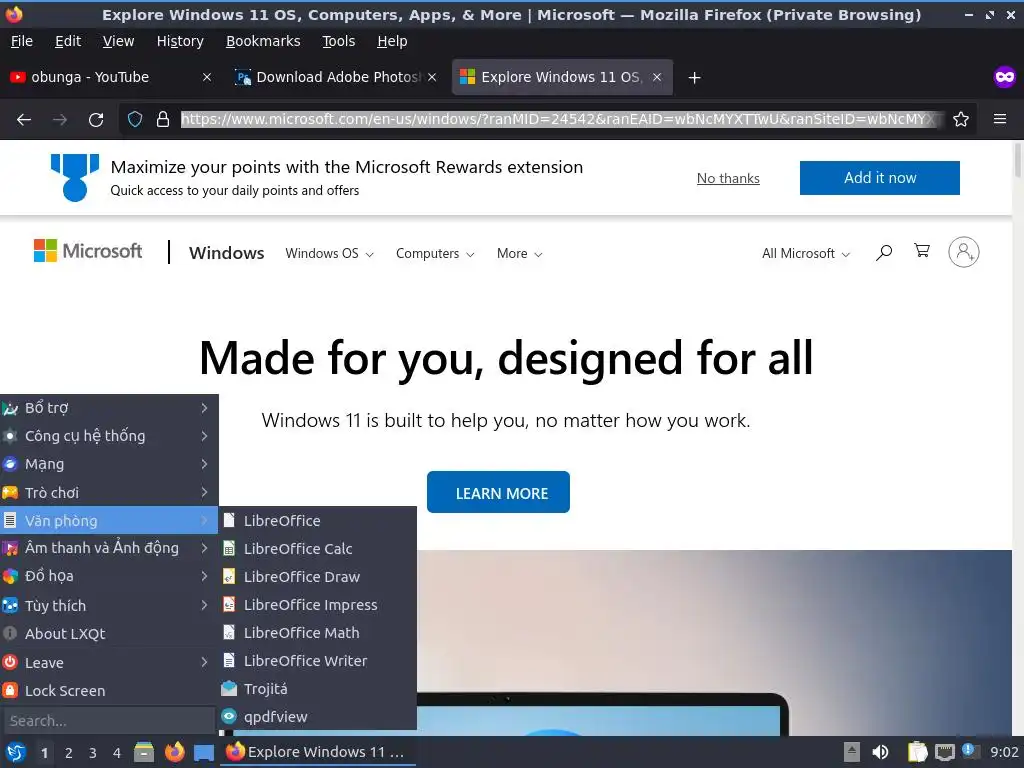View site security via the padlock icon
Screen dimensions: 1024x768
tap(163, 120)
